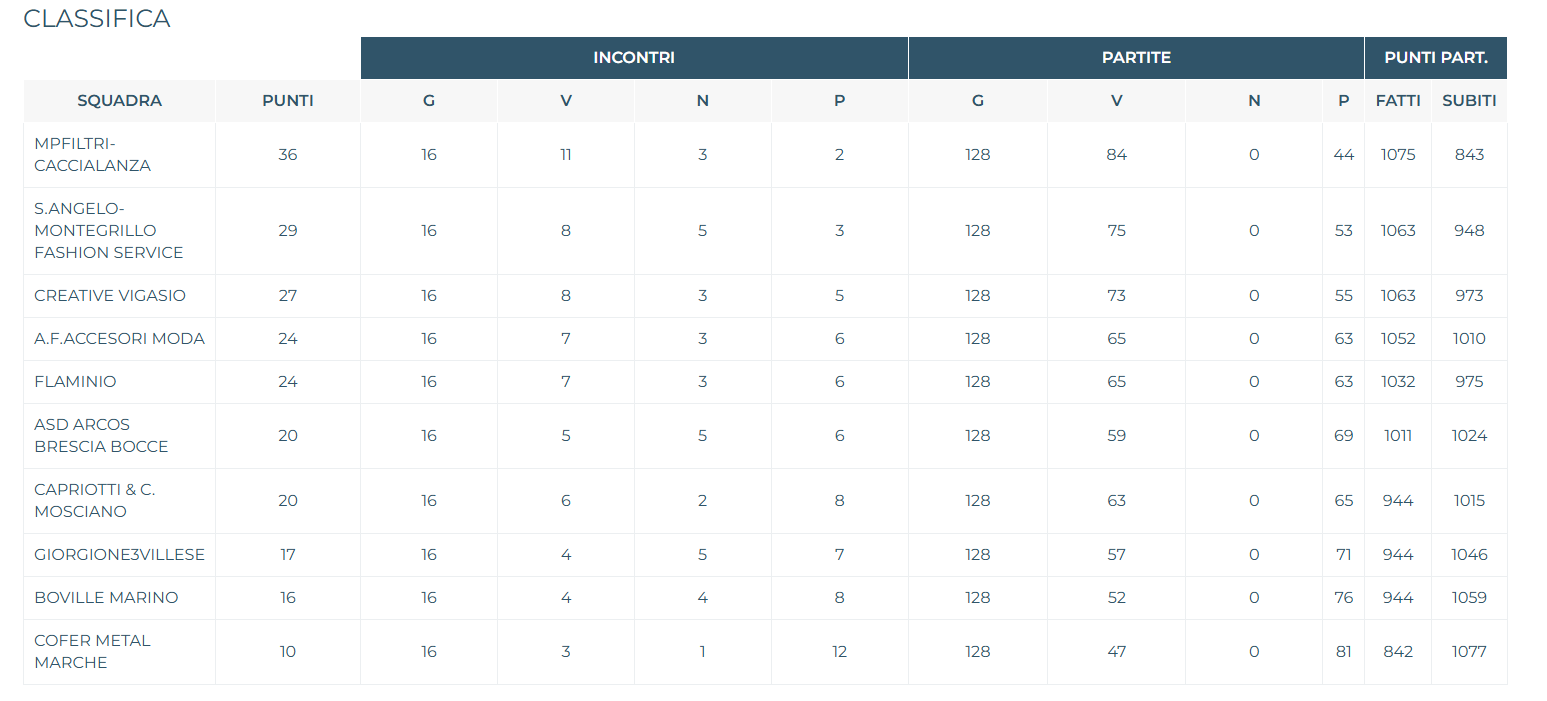Click the 36 points of MPFILTRI-CACCIALANZA
Viewport: 1547px width, 701px height.
pos(288,155)
